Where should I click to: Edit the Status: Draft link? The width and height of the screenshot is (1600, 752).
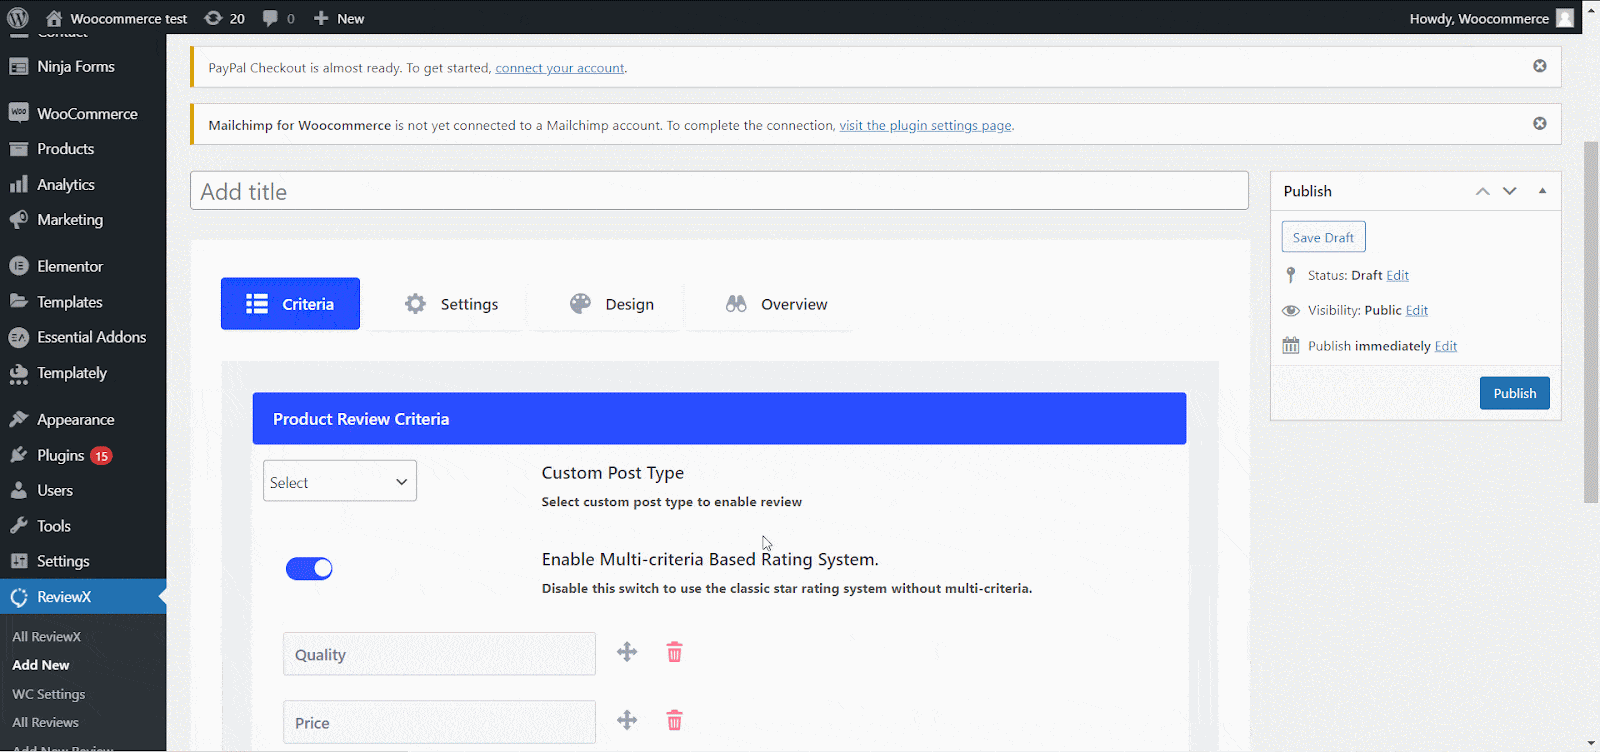(x=1397, y=275)
